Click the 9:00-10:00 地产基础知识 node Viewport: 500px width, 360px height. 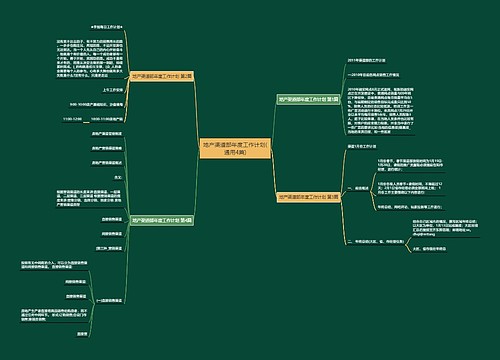pos(96,105)
